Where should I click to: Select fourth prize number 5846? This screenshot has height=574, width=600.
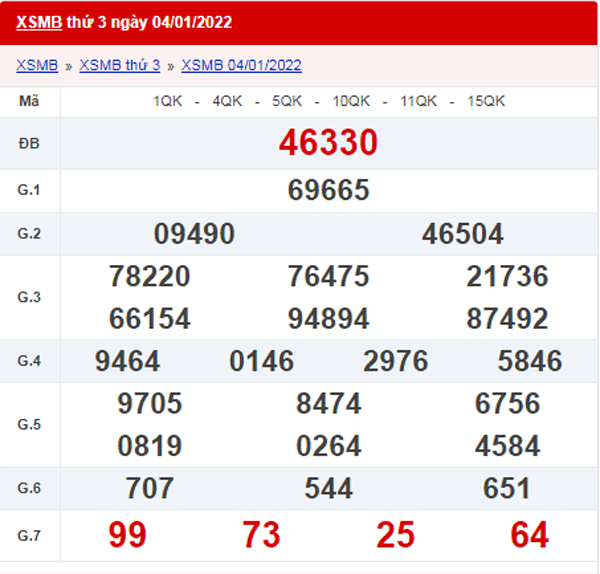[x=529, y=361]
